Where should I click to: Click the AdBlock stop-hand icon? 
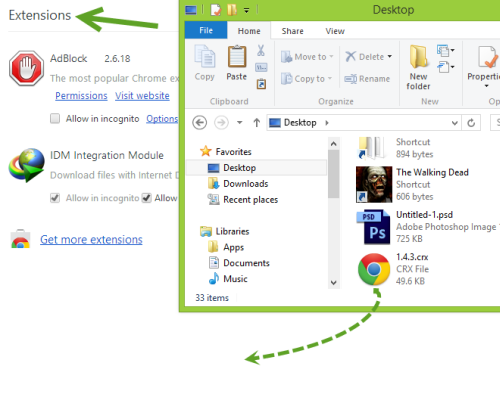tap(27, 68)
